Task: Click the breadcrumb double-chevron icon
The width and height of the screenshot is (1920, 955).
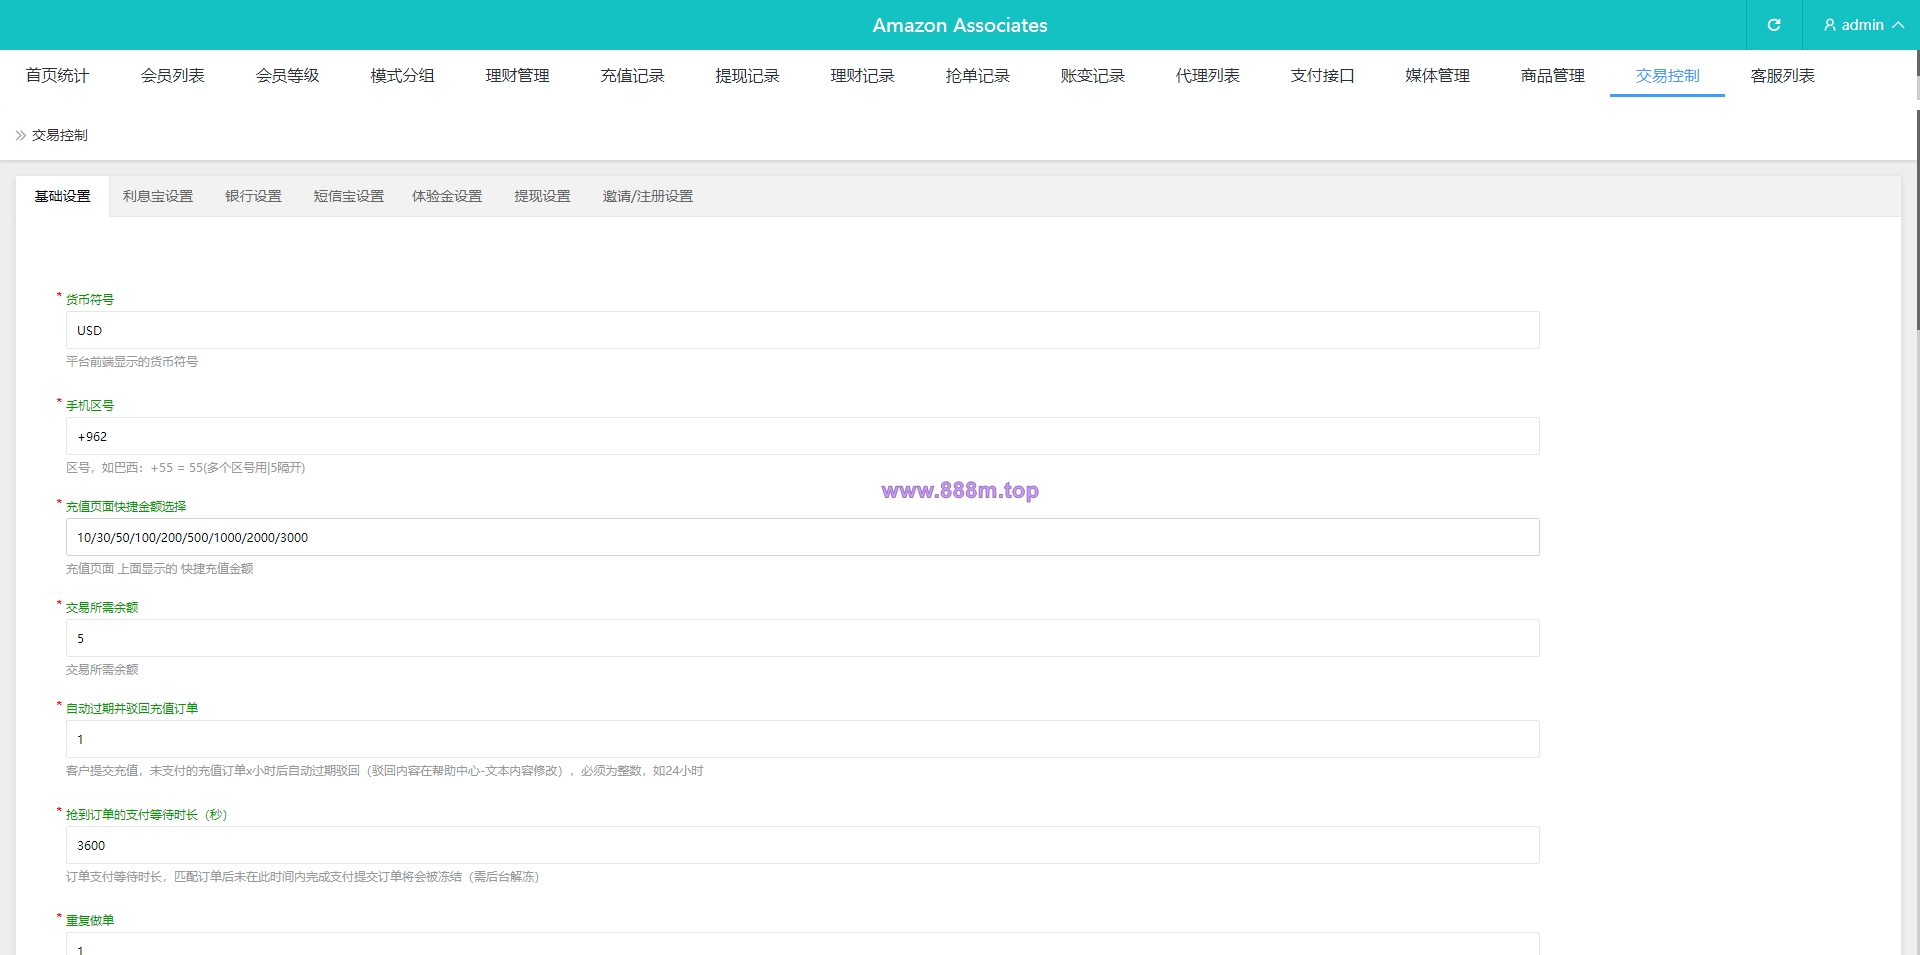Action: pyautogui.click(x=21, y=135)
